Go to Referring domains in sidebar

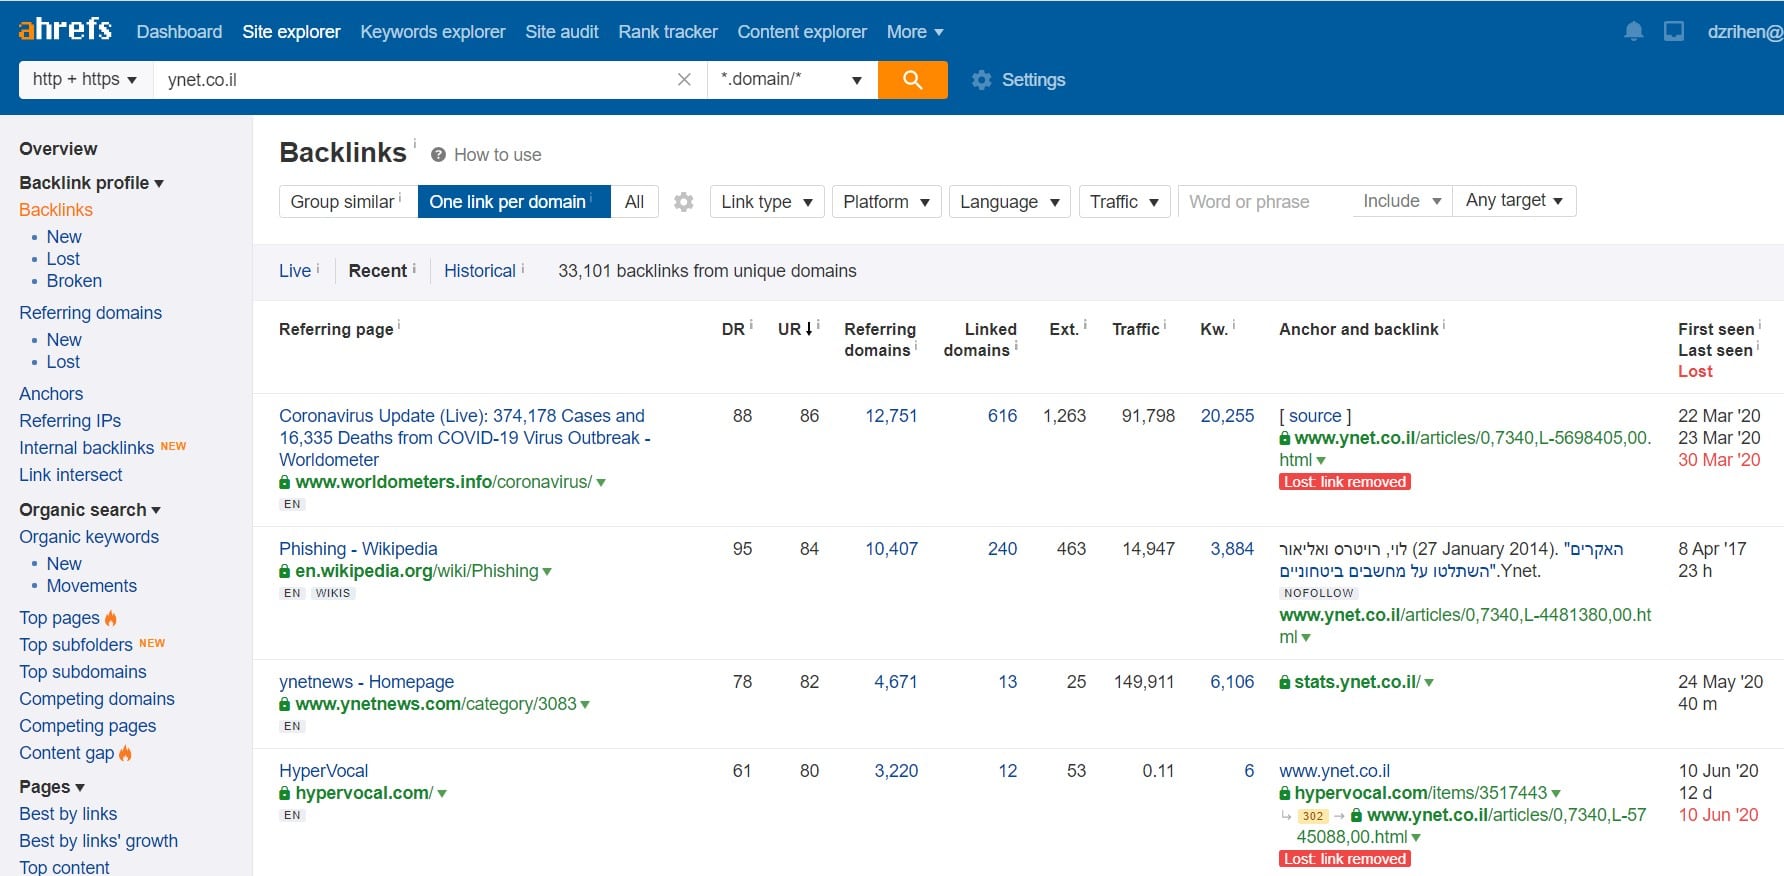pos(90,313)
